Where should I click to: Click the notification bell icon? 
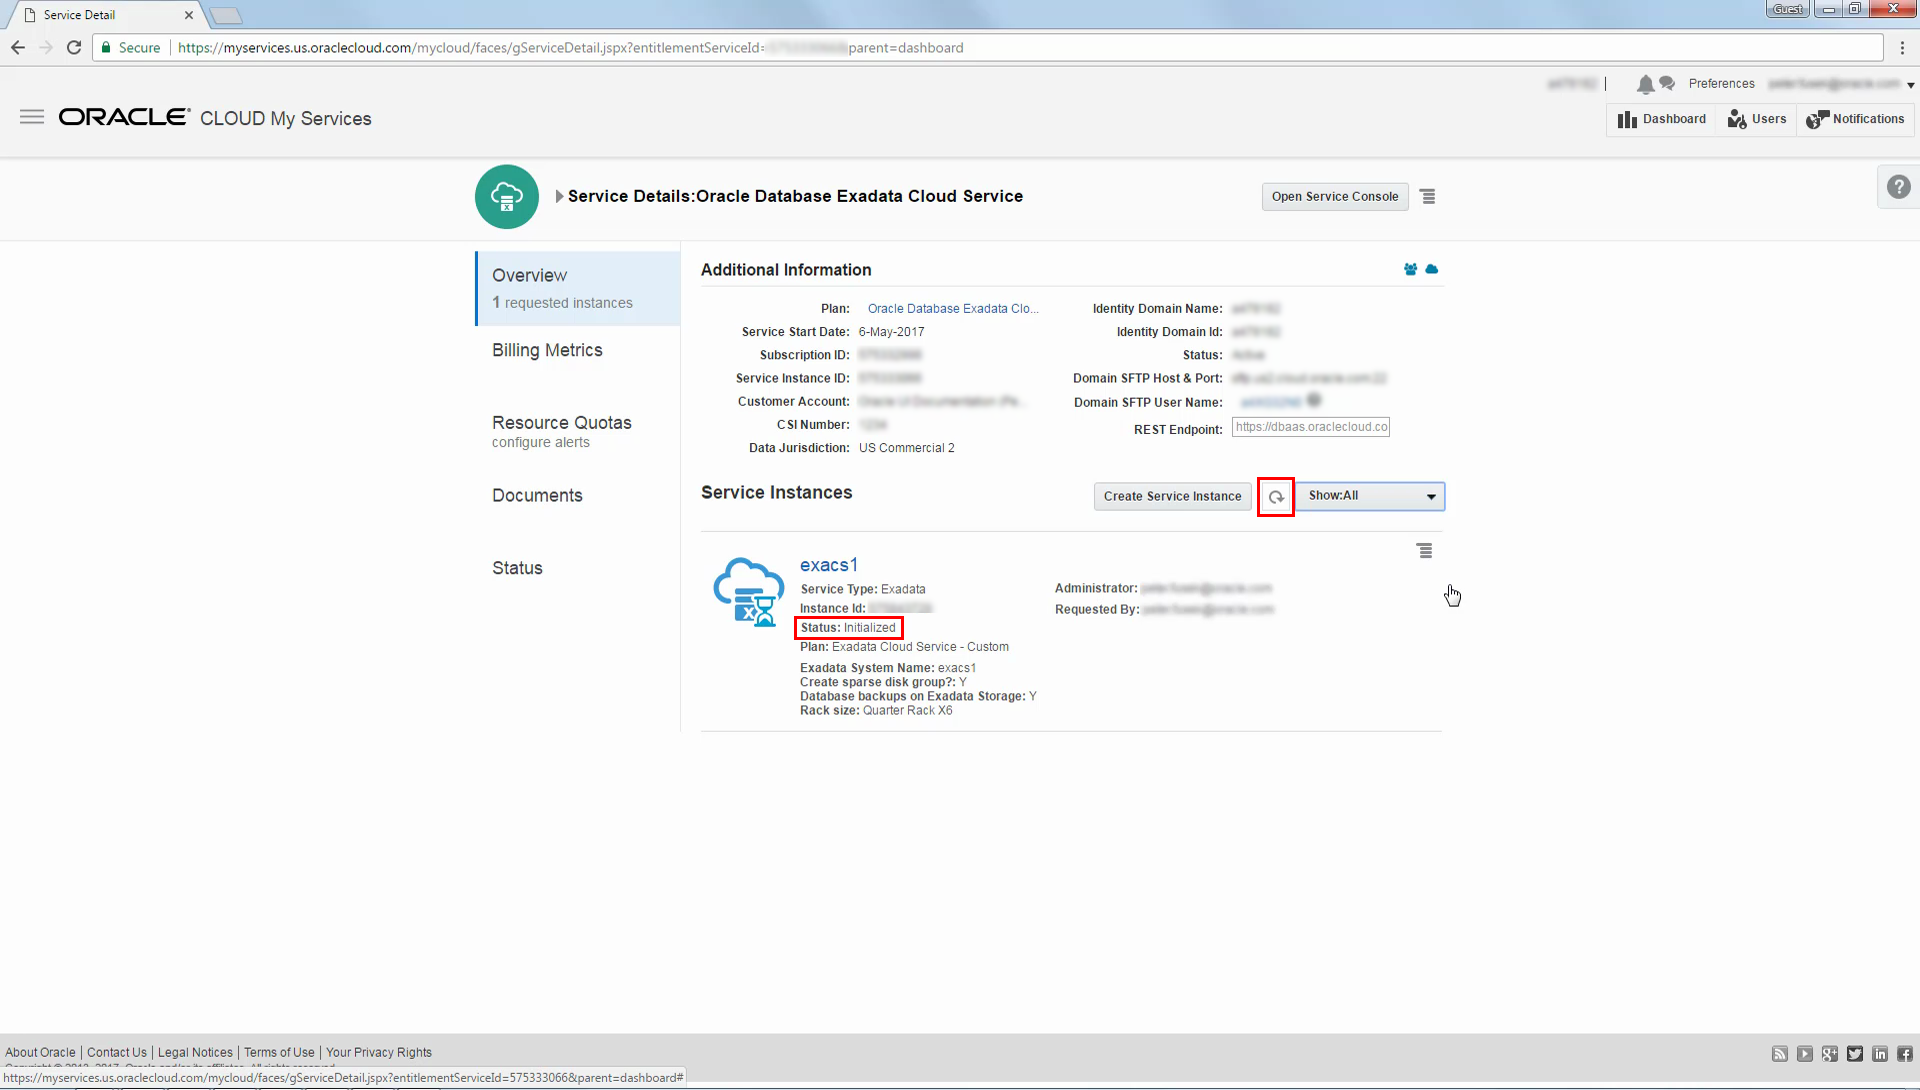coord(1645,84)
